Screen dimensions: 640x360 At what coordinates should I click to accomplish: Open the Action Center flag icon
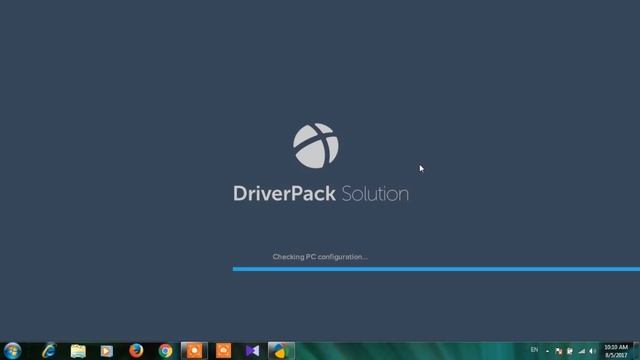558,351
